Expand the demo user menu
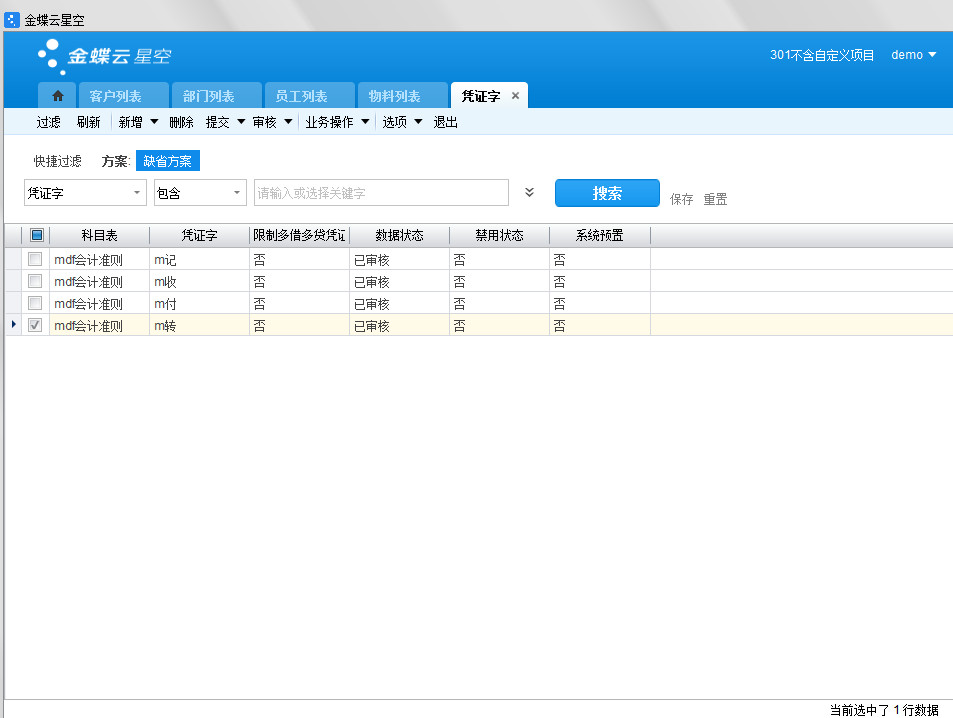This screenshot has height=718, width=953. (913, 55)
